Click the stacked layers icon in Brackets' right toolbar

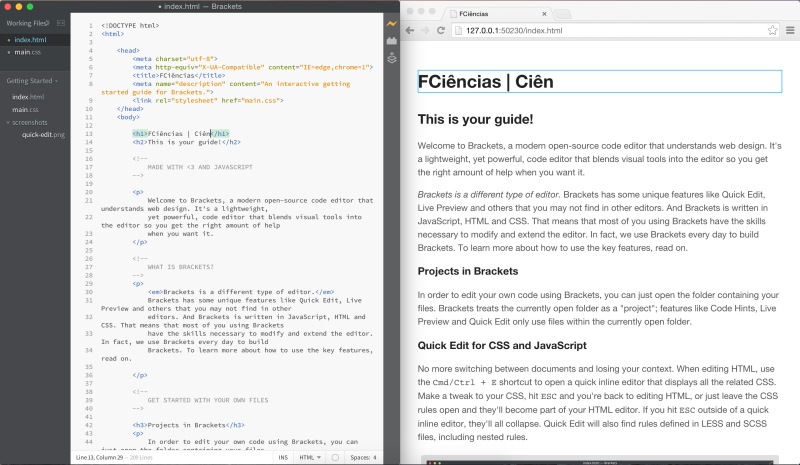click(391, 58)
